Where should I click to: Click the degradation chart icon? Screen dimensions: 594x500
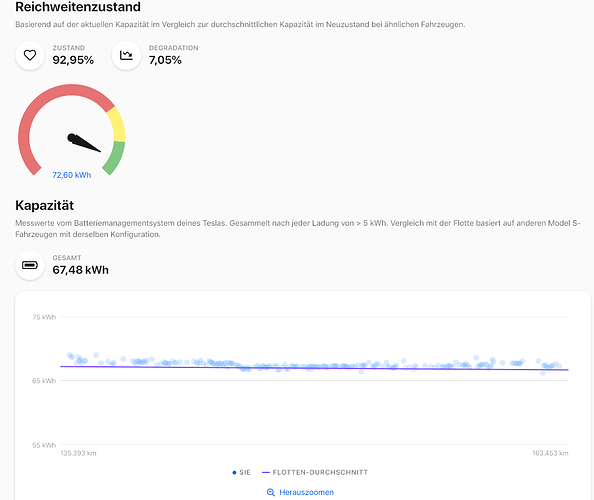tap(126, 56)
